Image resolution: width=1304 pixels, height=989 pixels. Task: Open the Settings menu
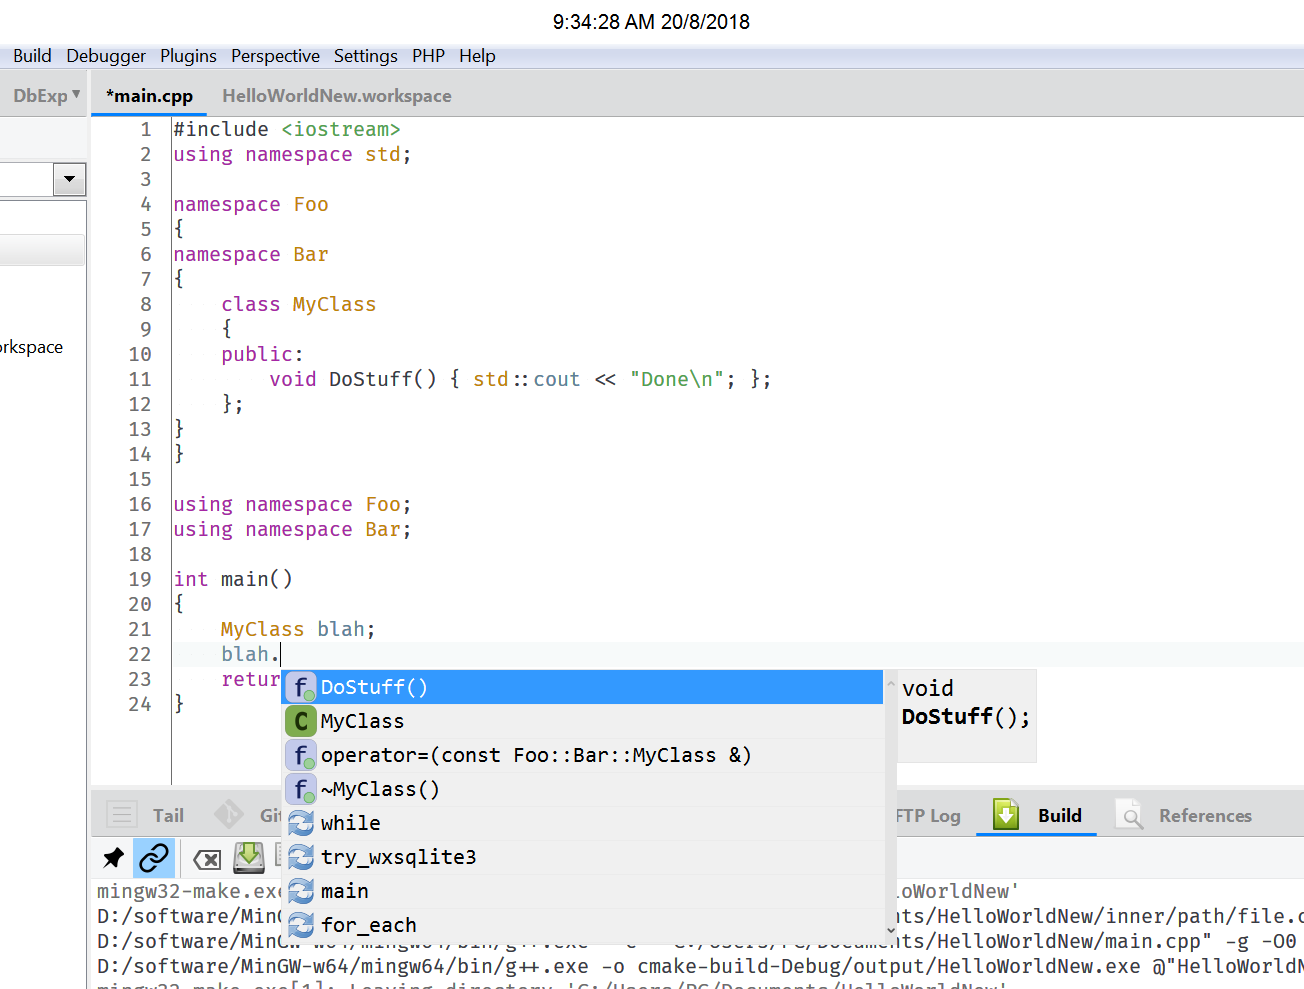pyautogui.click(x=365, y=56)
